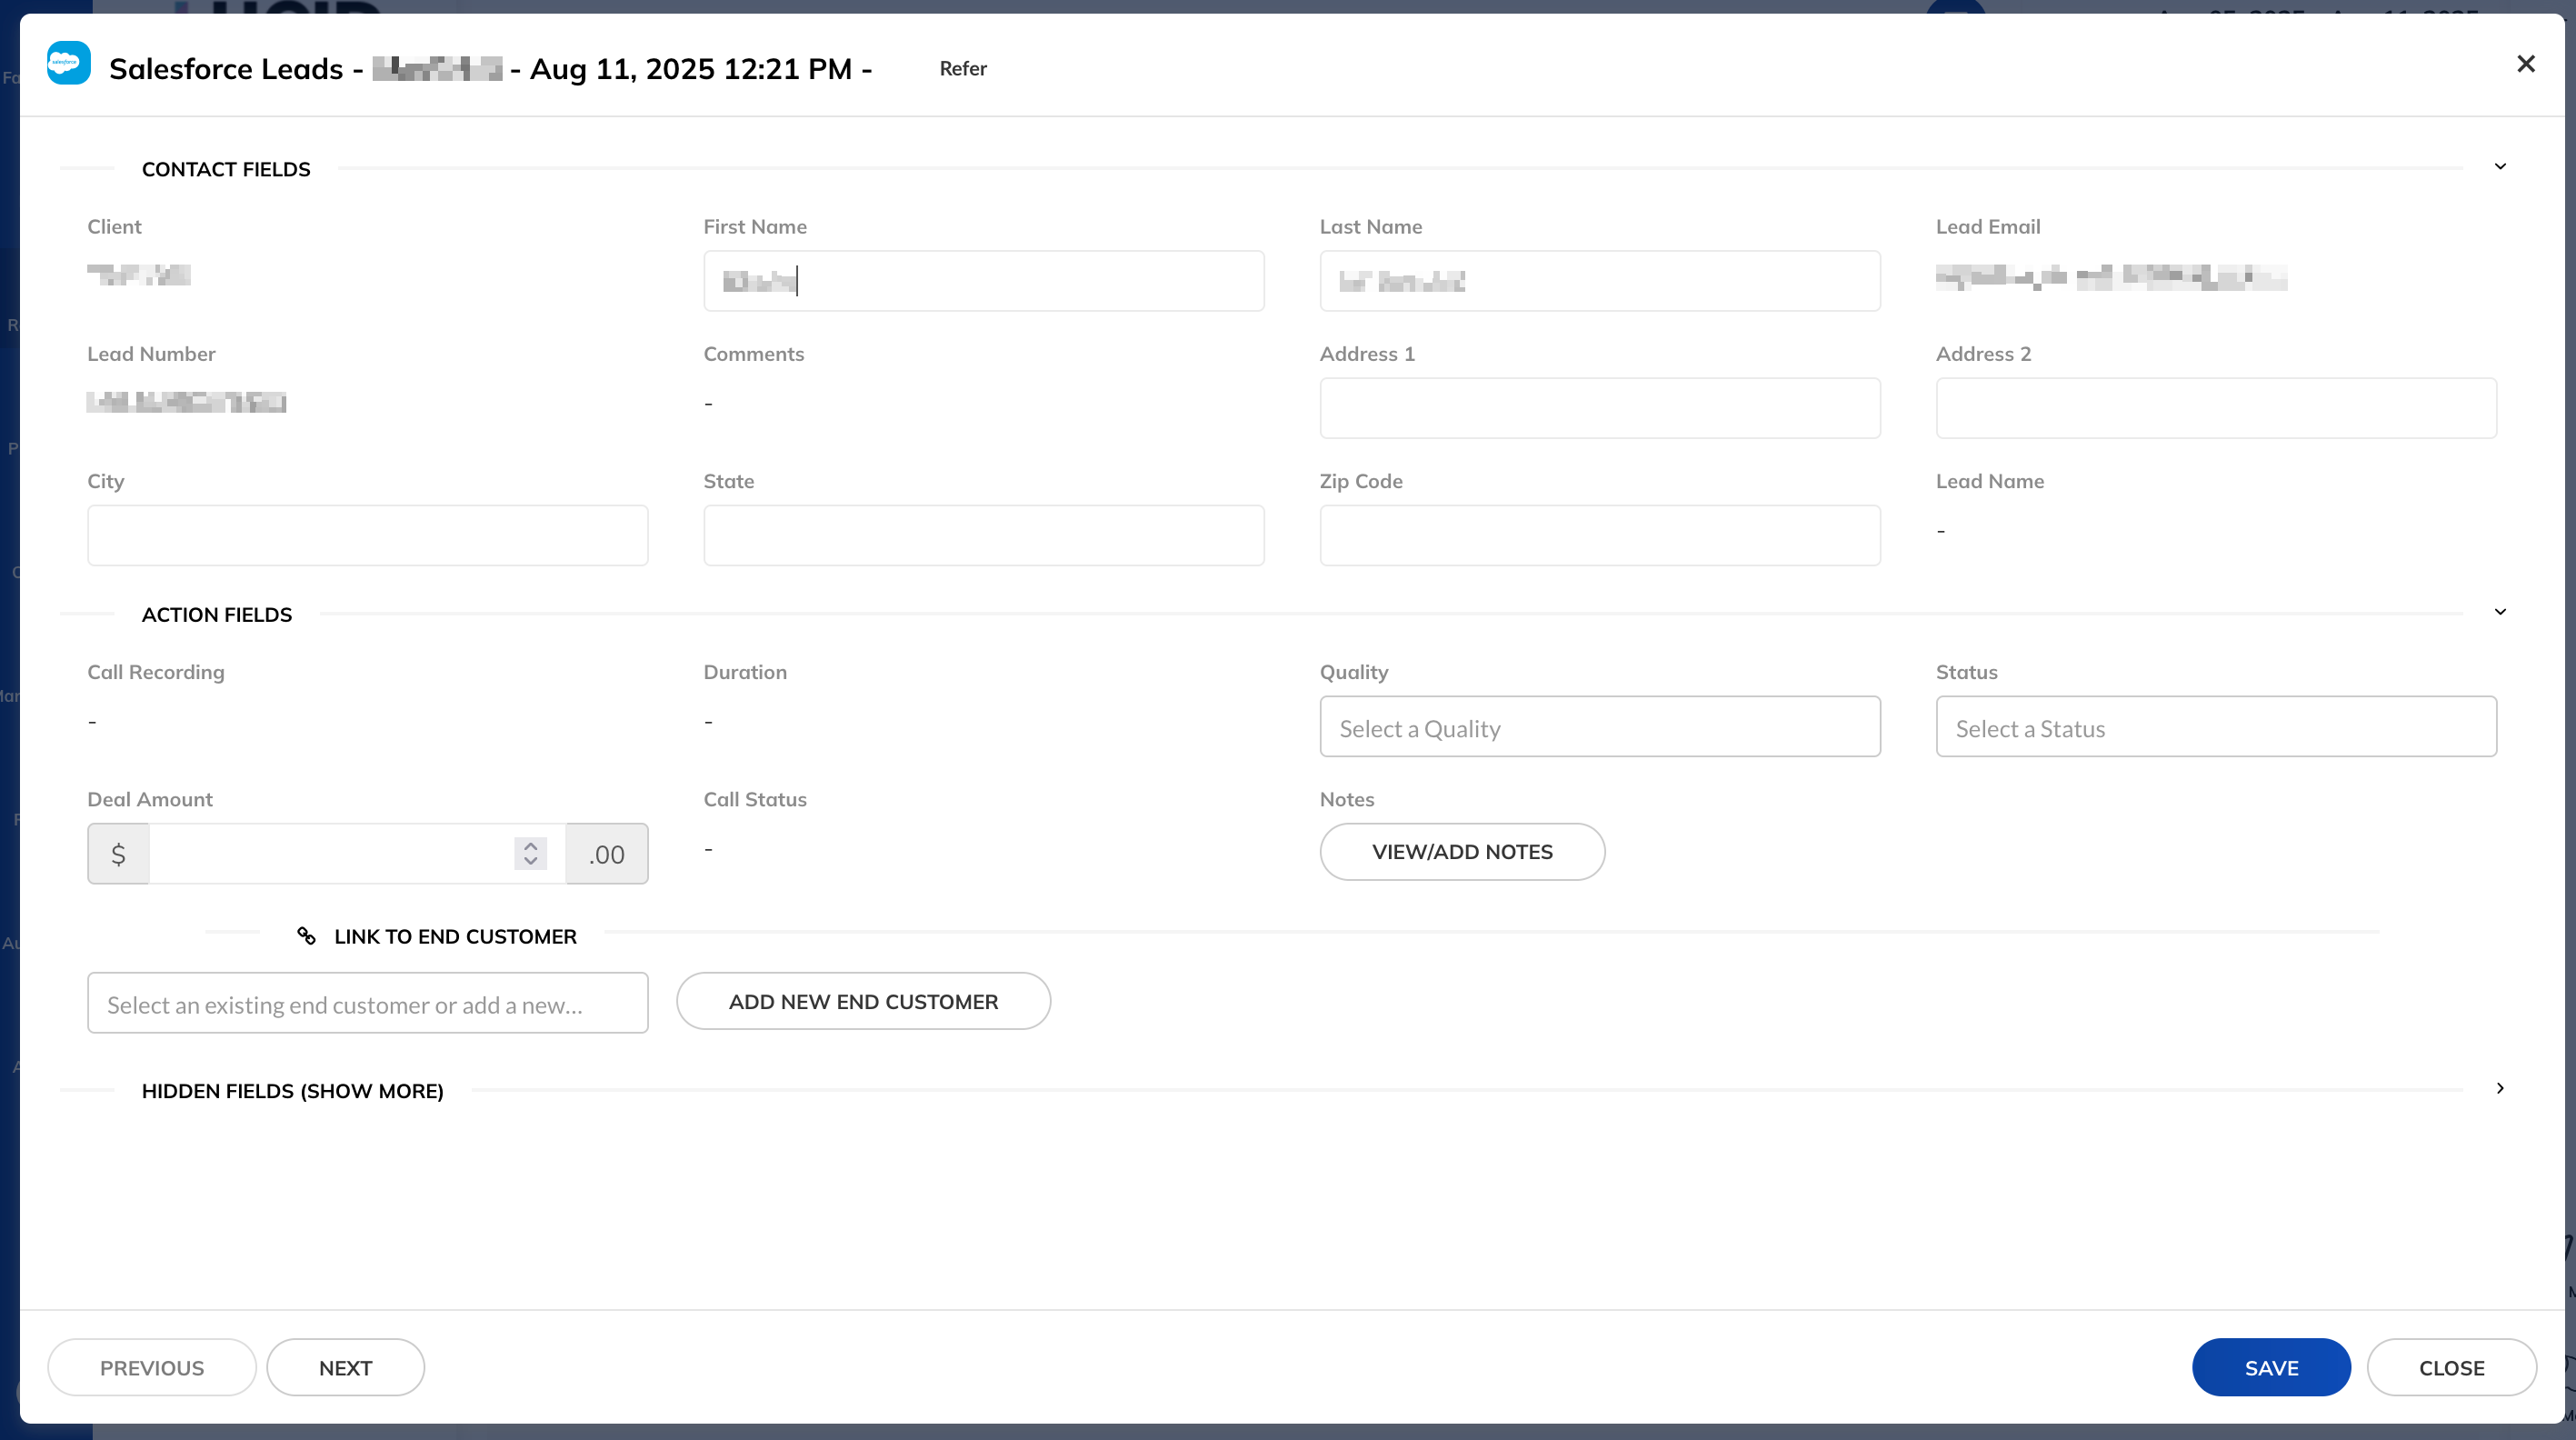Adjust the Deal Amount stepper arrows
Image resolution: width=2576 pixels, height=1440 pixels.
click(x=530, y=853)
